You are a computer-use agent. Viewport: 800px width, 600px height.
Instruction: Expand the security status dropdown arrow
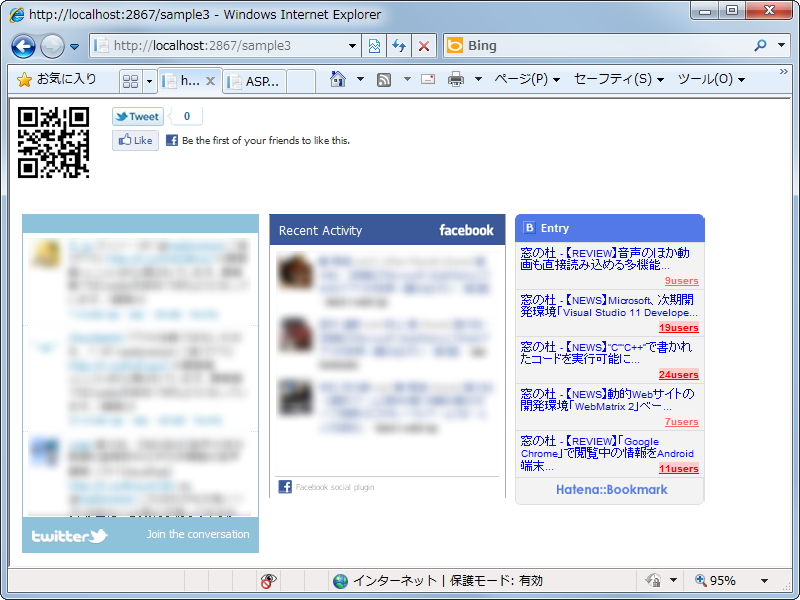673,581
